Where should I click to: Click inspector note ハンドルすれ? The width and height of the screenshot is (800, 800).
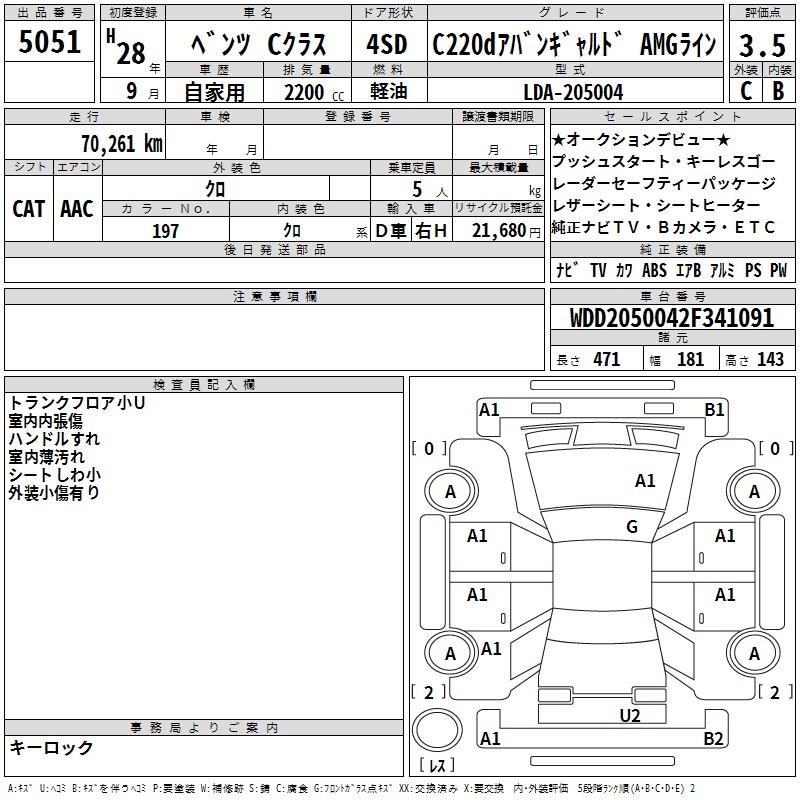(x=54, y=439)
